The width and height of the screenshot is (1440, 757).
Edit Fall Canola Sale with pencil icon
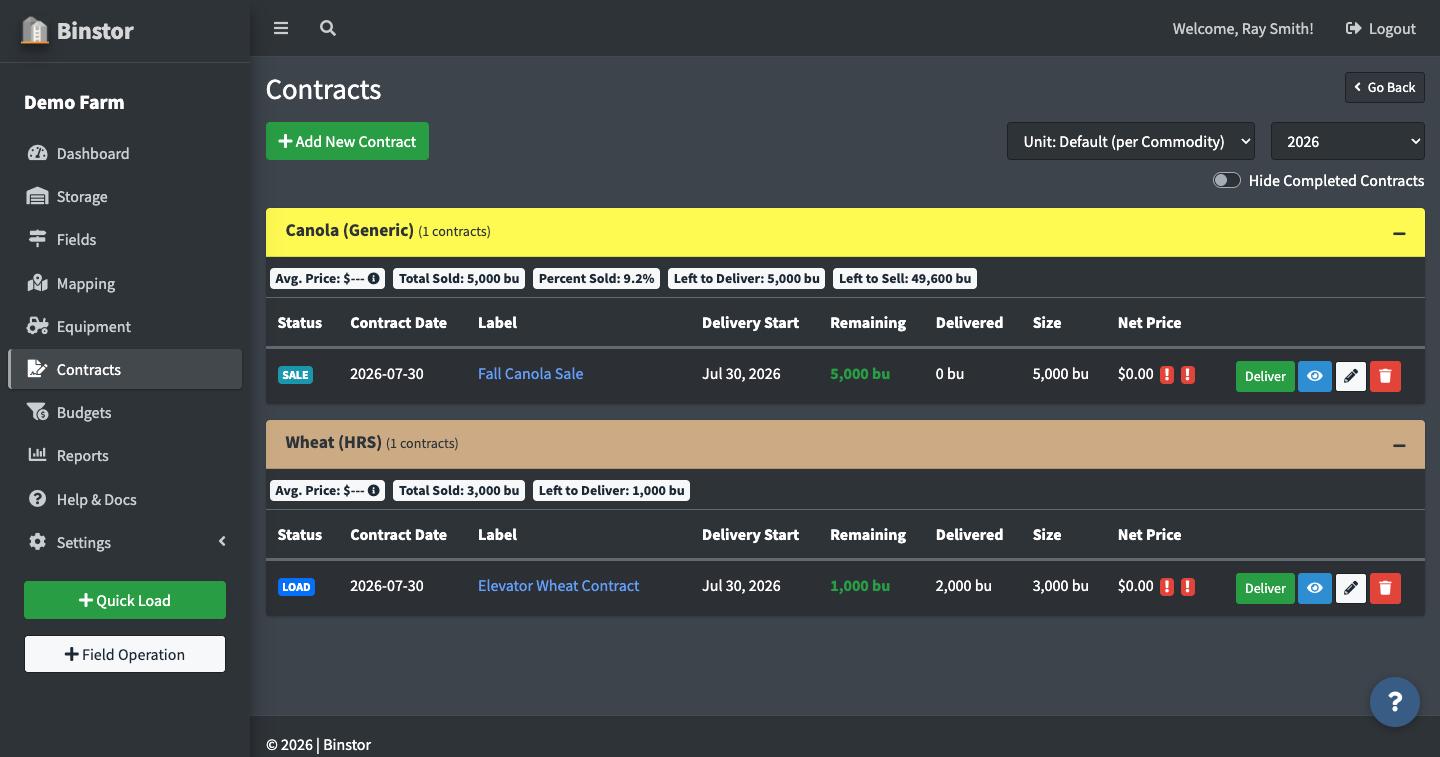coord(1351,376)
